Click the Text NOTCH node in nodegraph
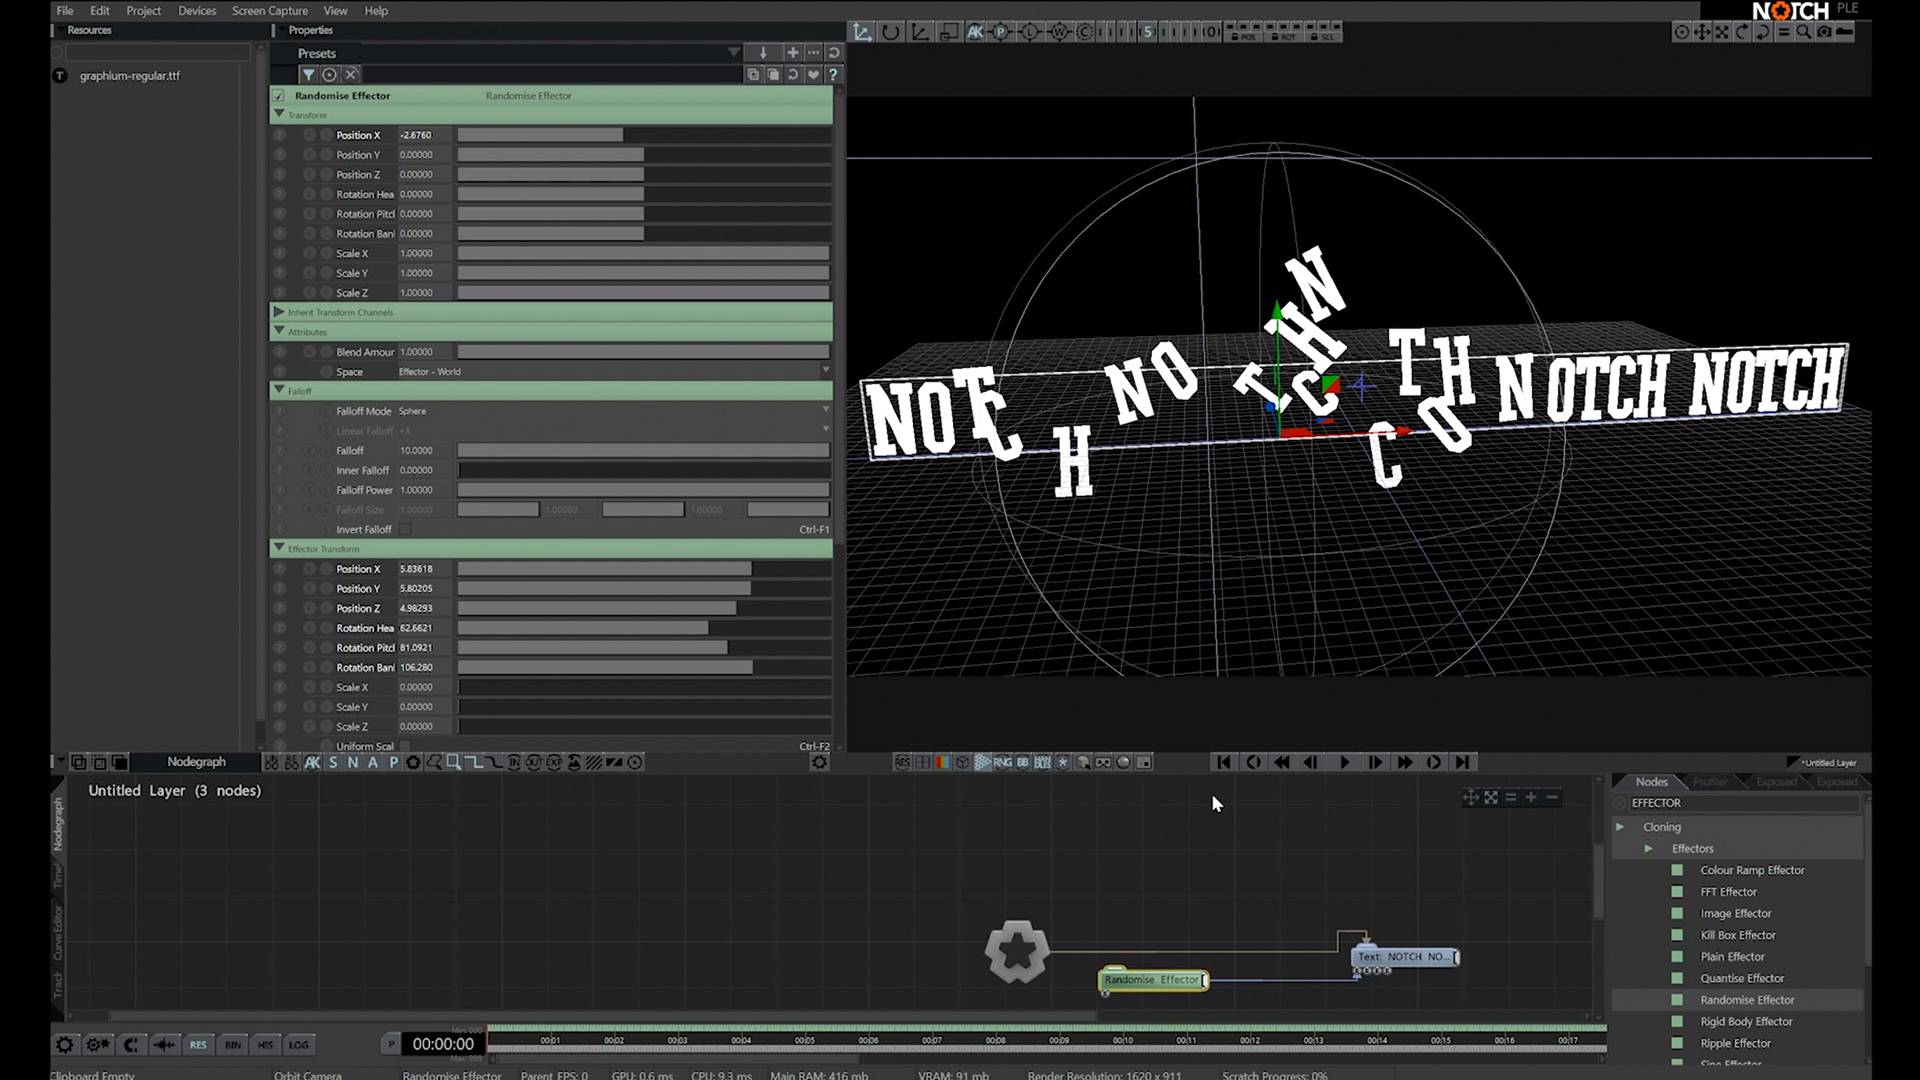This screenshot has height=1080, width=1920. 1404,957
